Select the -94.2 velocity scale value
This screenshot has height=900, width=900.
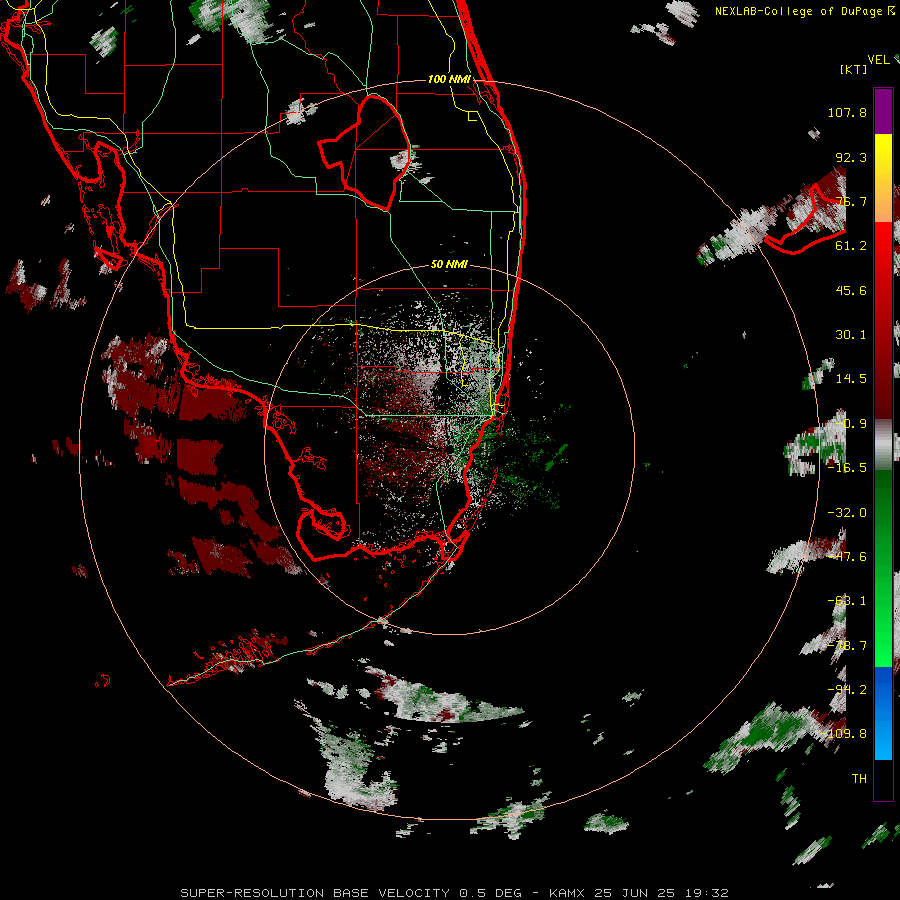(x=847, y=690)
